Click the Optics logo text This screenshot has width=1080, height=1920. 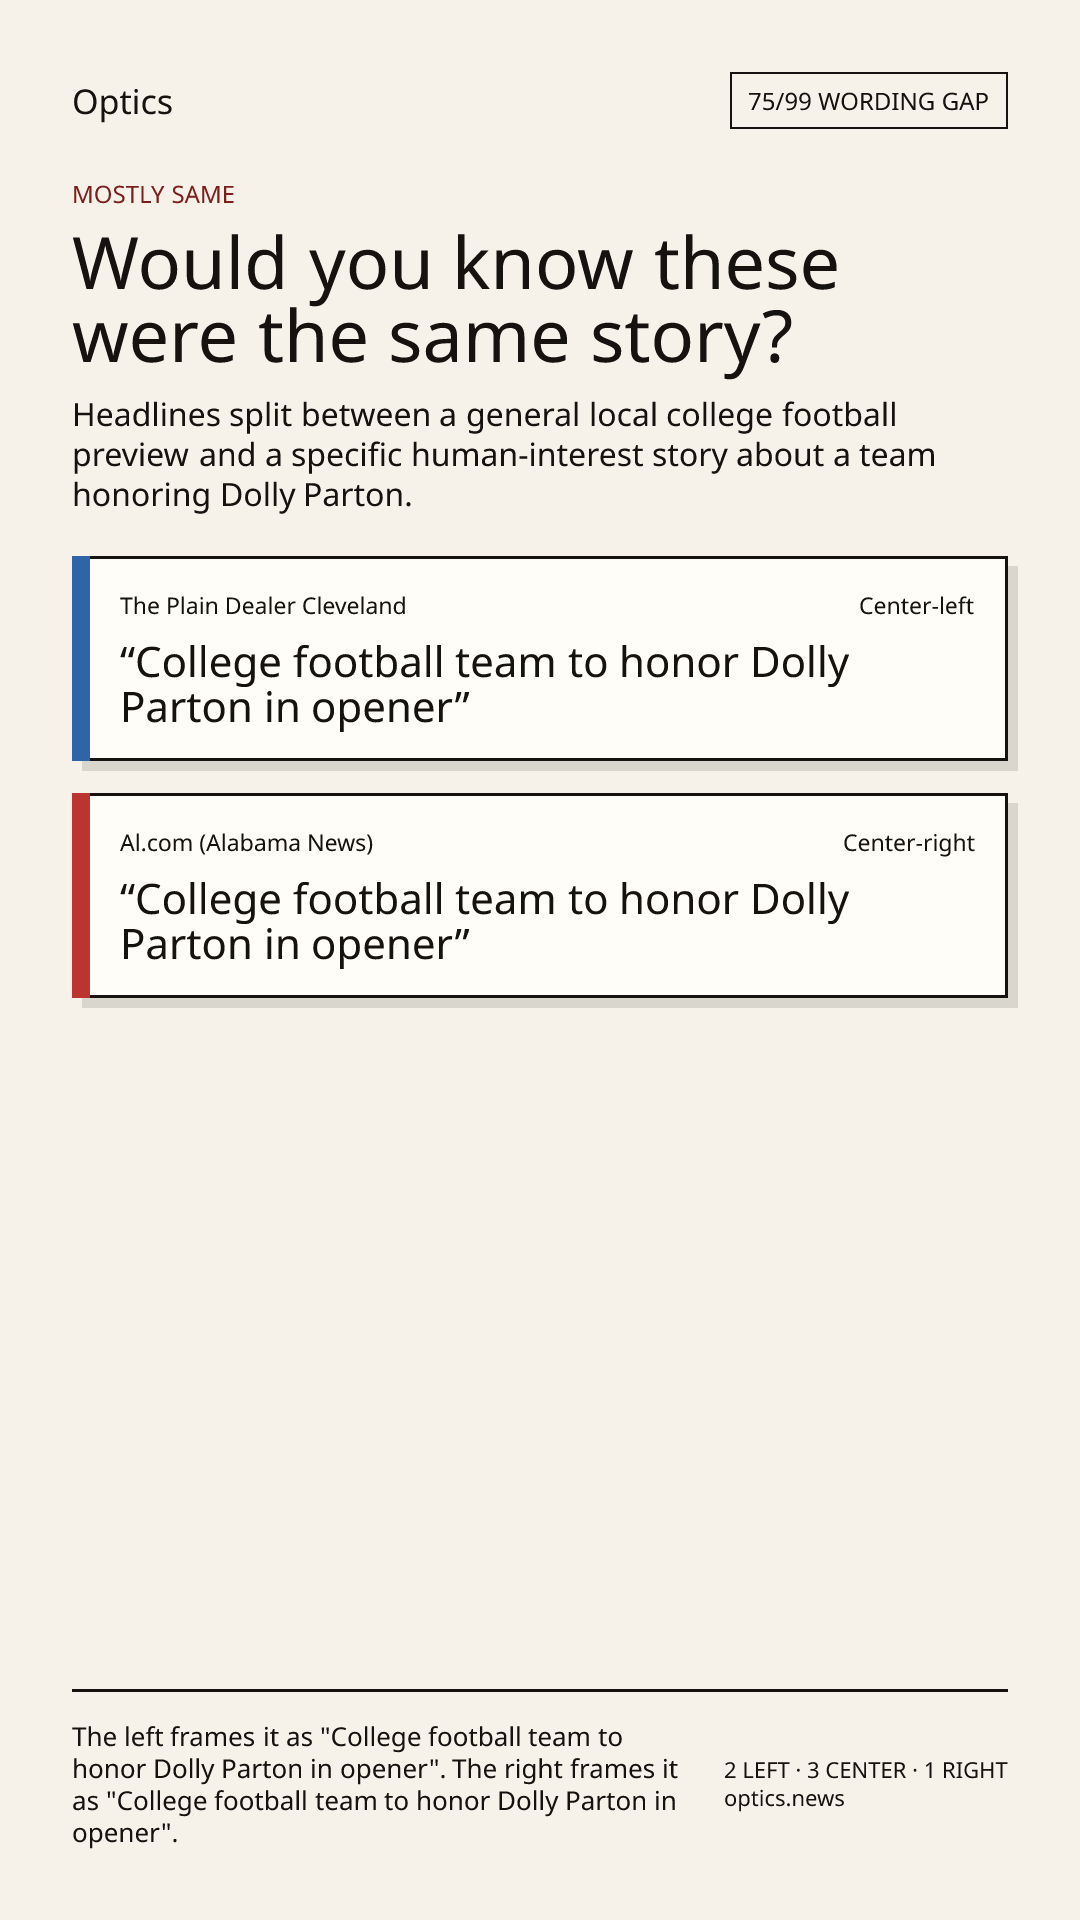coord(122,102)
